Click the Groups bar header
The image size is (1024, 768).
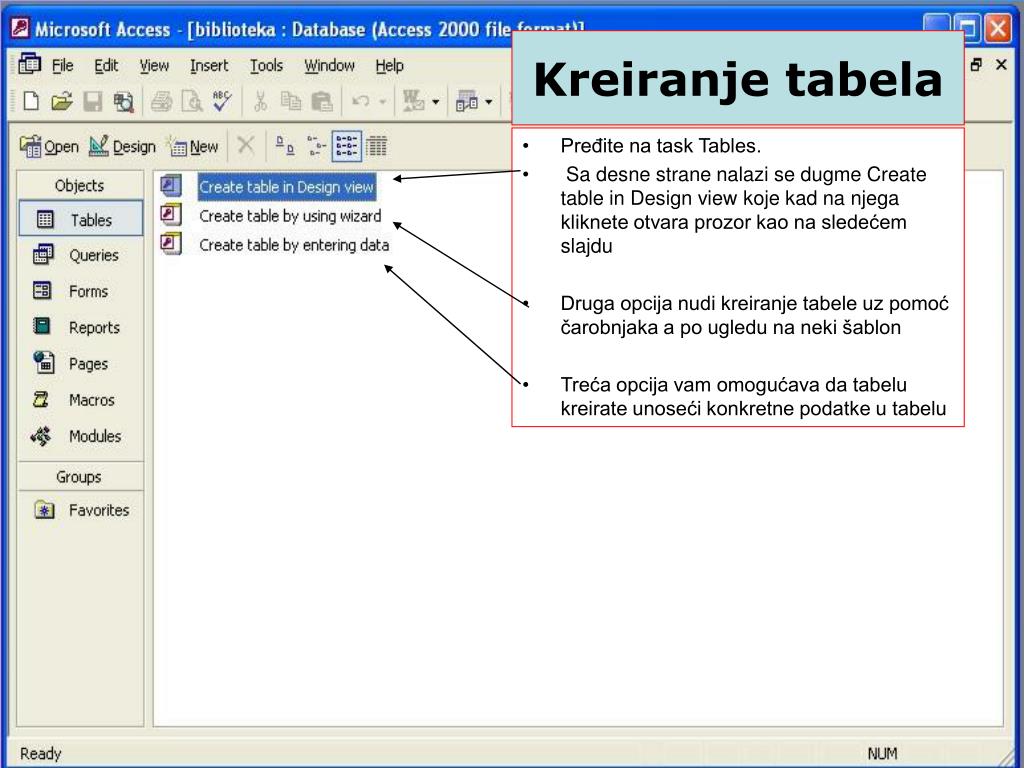(80, 477)
